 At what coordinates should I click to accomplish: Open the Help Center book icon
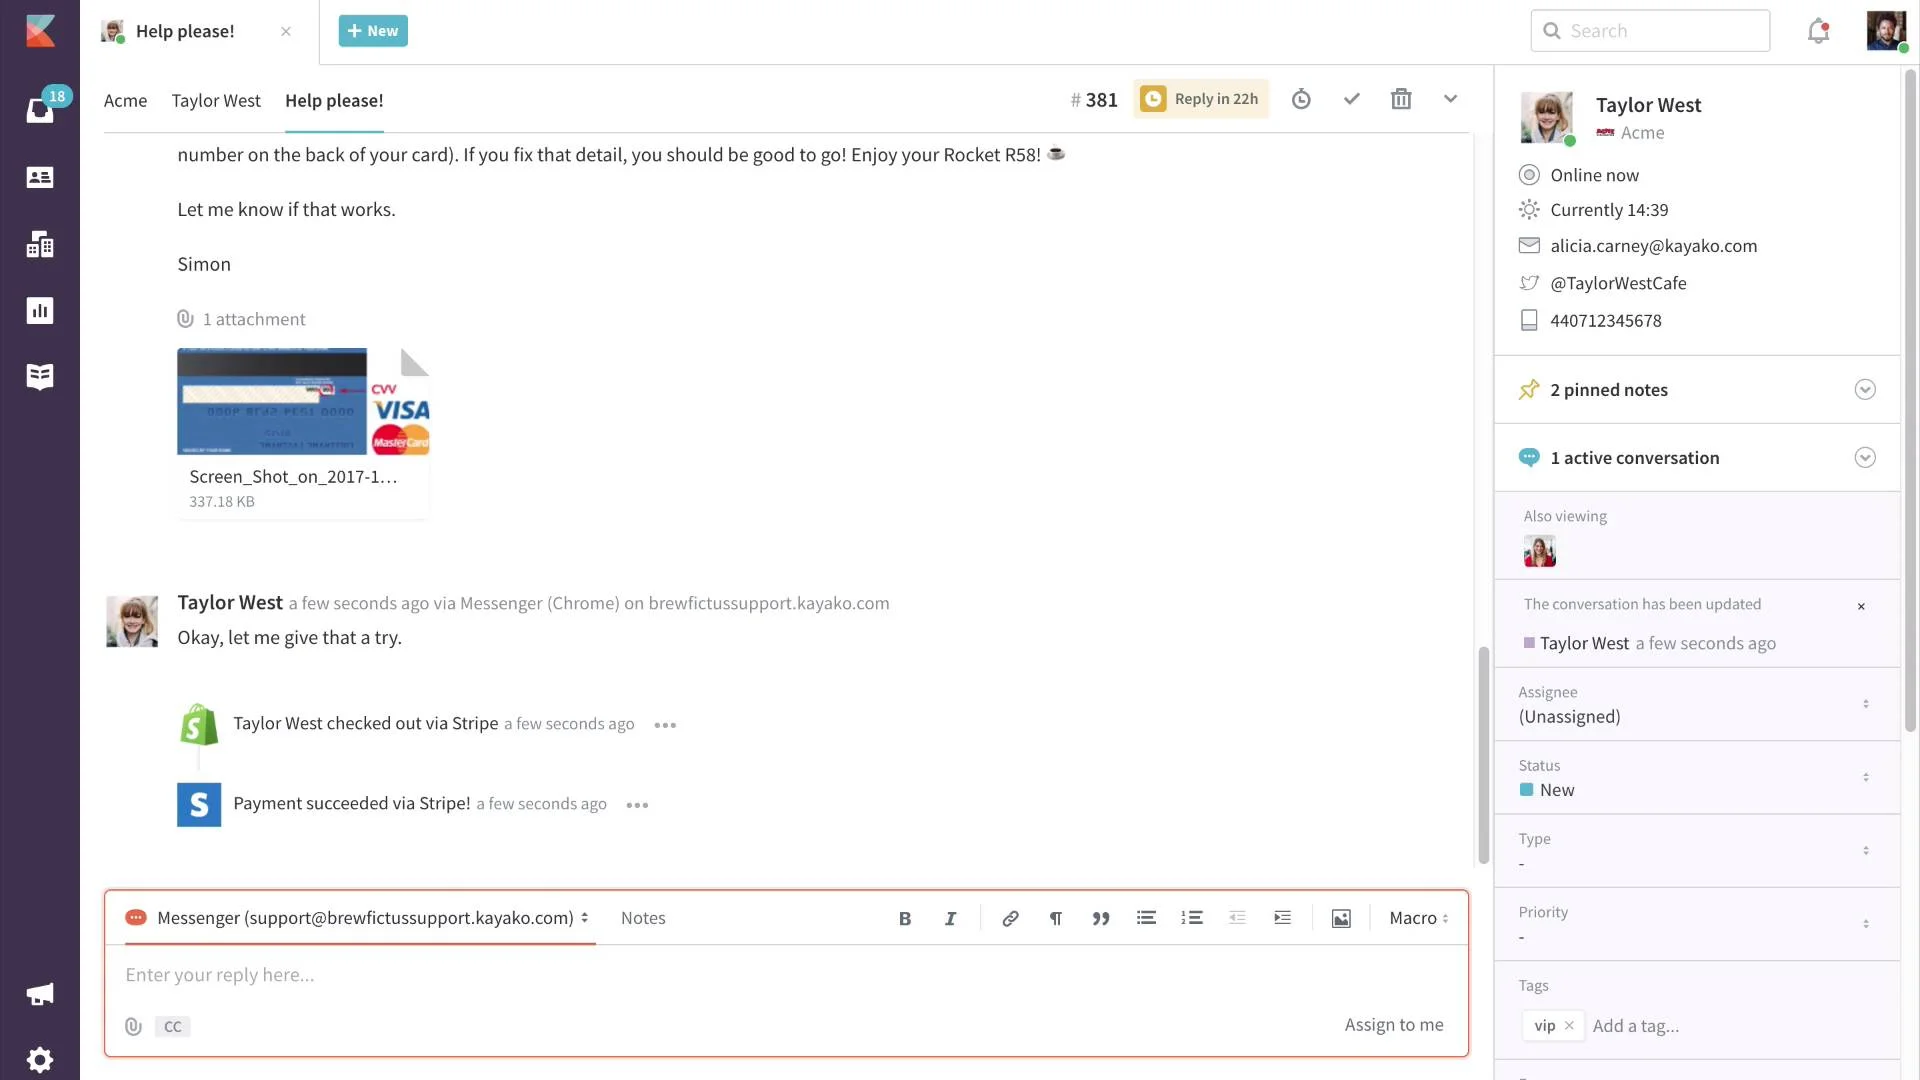point(40,377)
